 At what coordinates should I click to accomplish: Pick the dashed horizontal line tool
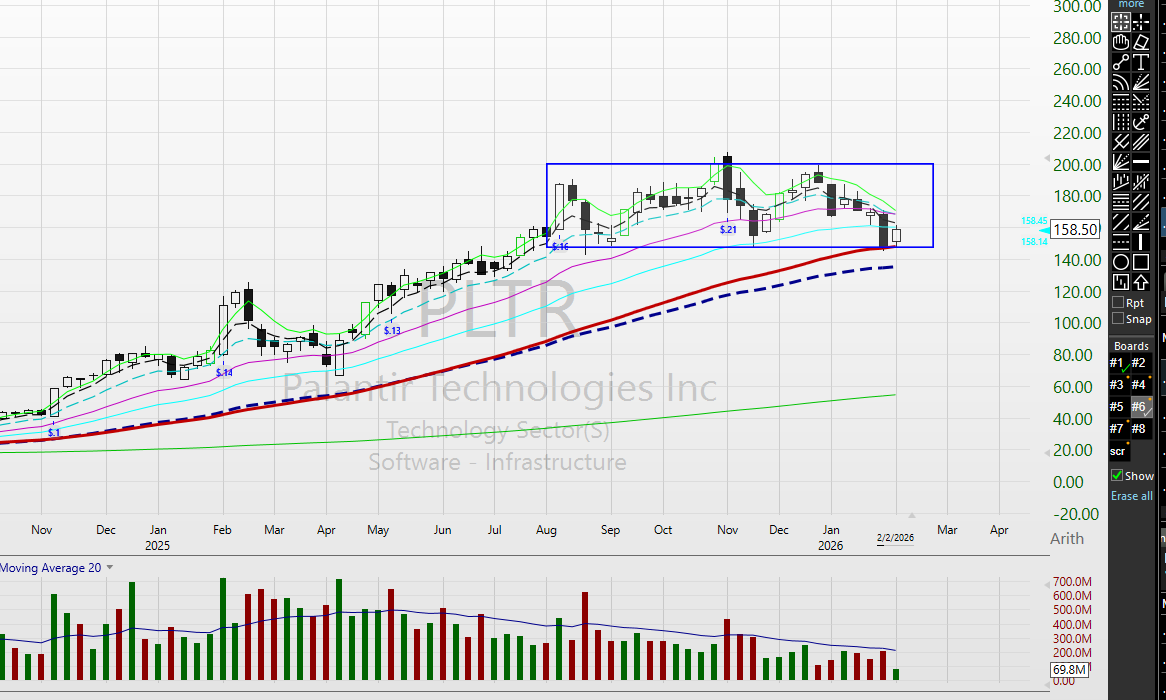pos(1121,242)
